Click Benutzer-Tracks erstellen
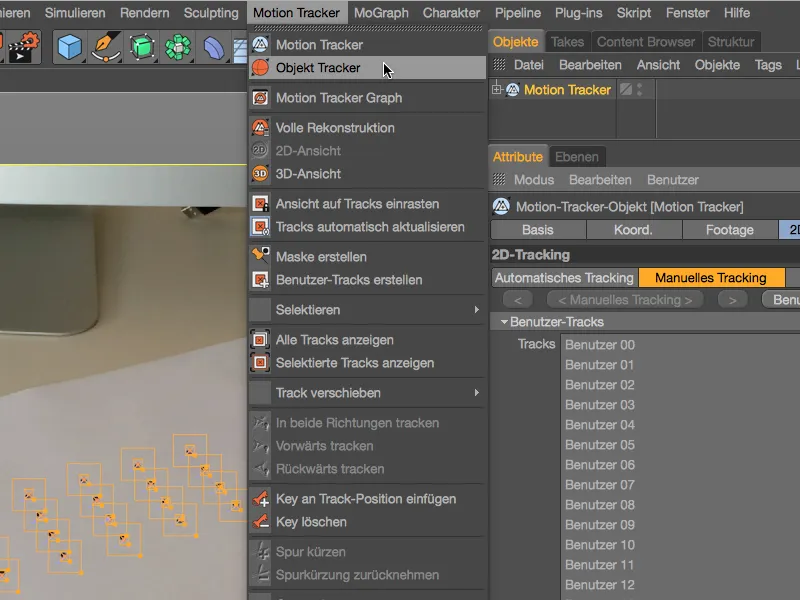 pyautogui.click(x=367, y=280)
